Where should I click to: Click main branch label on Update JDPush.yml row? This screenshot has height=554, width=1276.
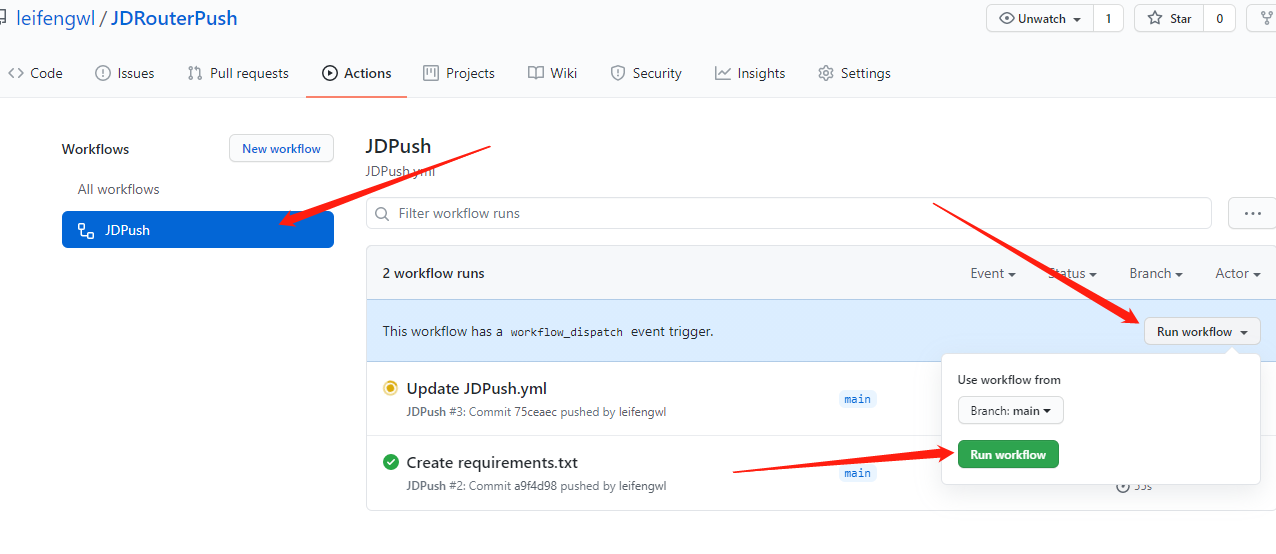pos(858,399)
